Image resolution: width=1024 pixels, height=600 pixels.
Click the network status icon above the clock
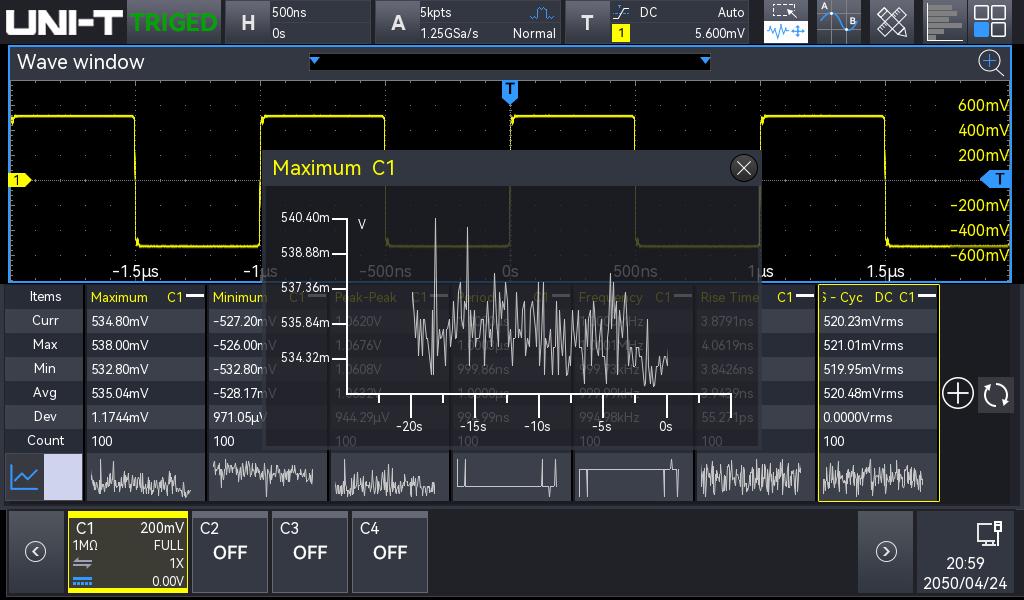pos(988,533)
